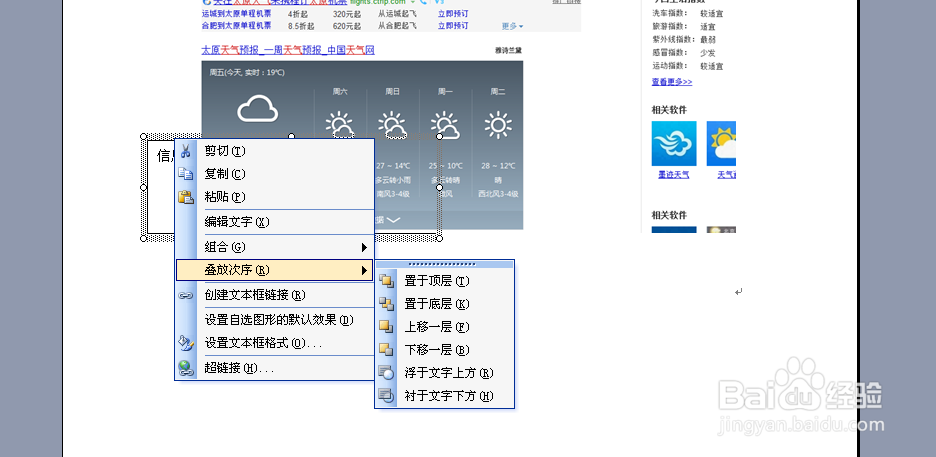This screenshot has width=936, height=457.
Task: Click the 周五(今天, 实时: 19℃) label
Action: click(x=247, y=73)
